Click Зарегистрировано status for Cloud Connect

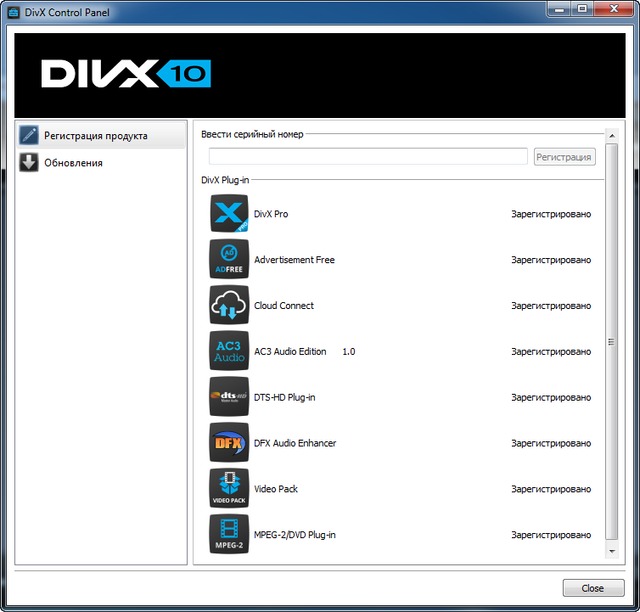tap(551, 305)
